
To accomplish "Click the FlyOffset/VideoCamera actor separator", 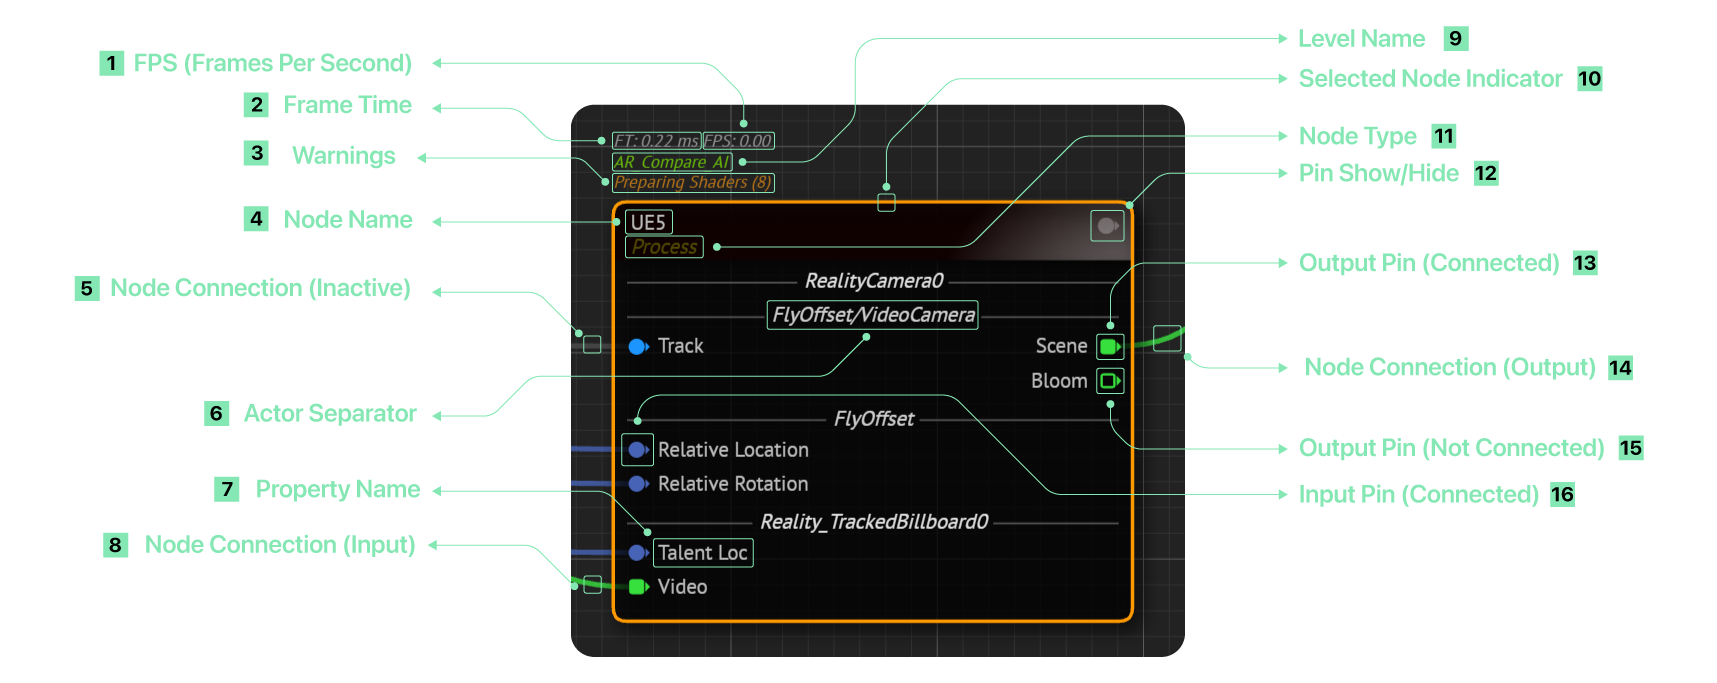I will 872,315.
